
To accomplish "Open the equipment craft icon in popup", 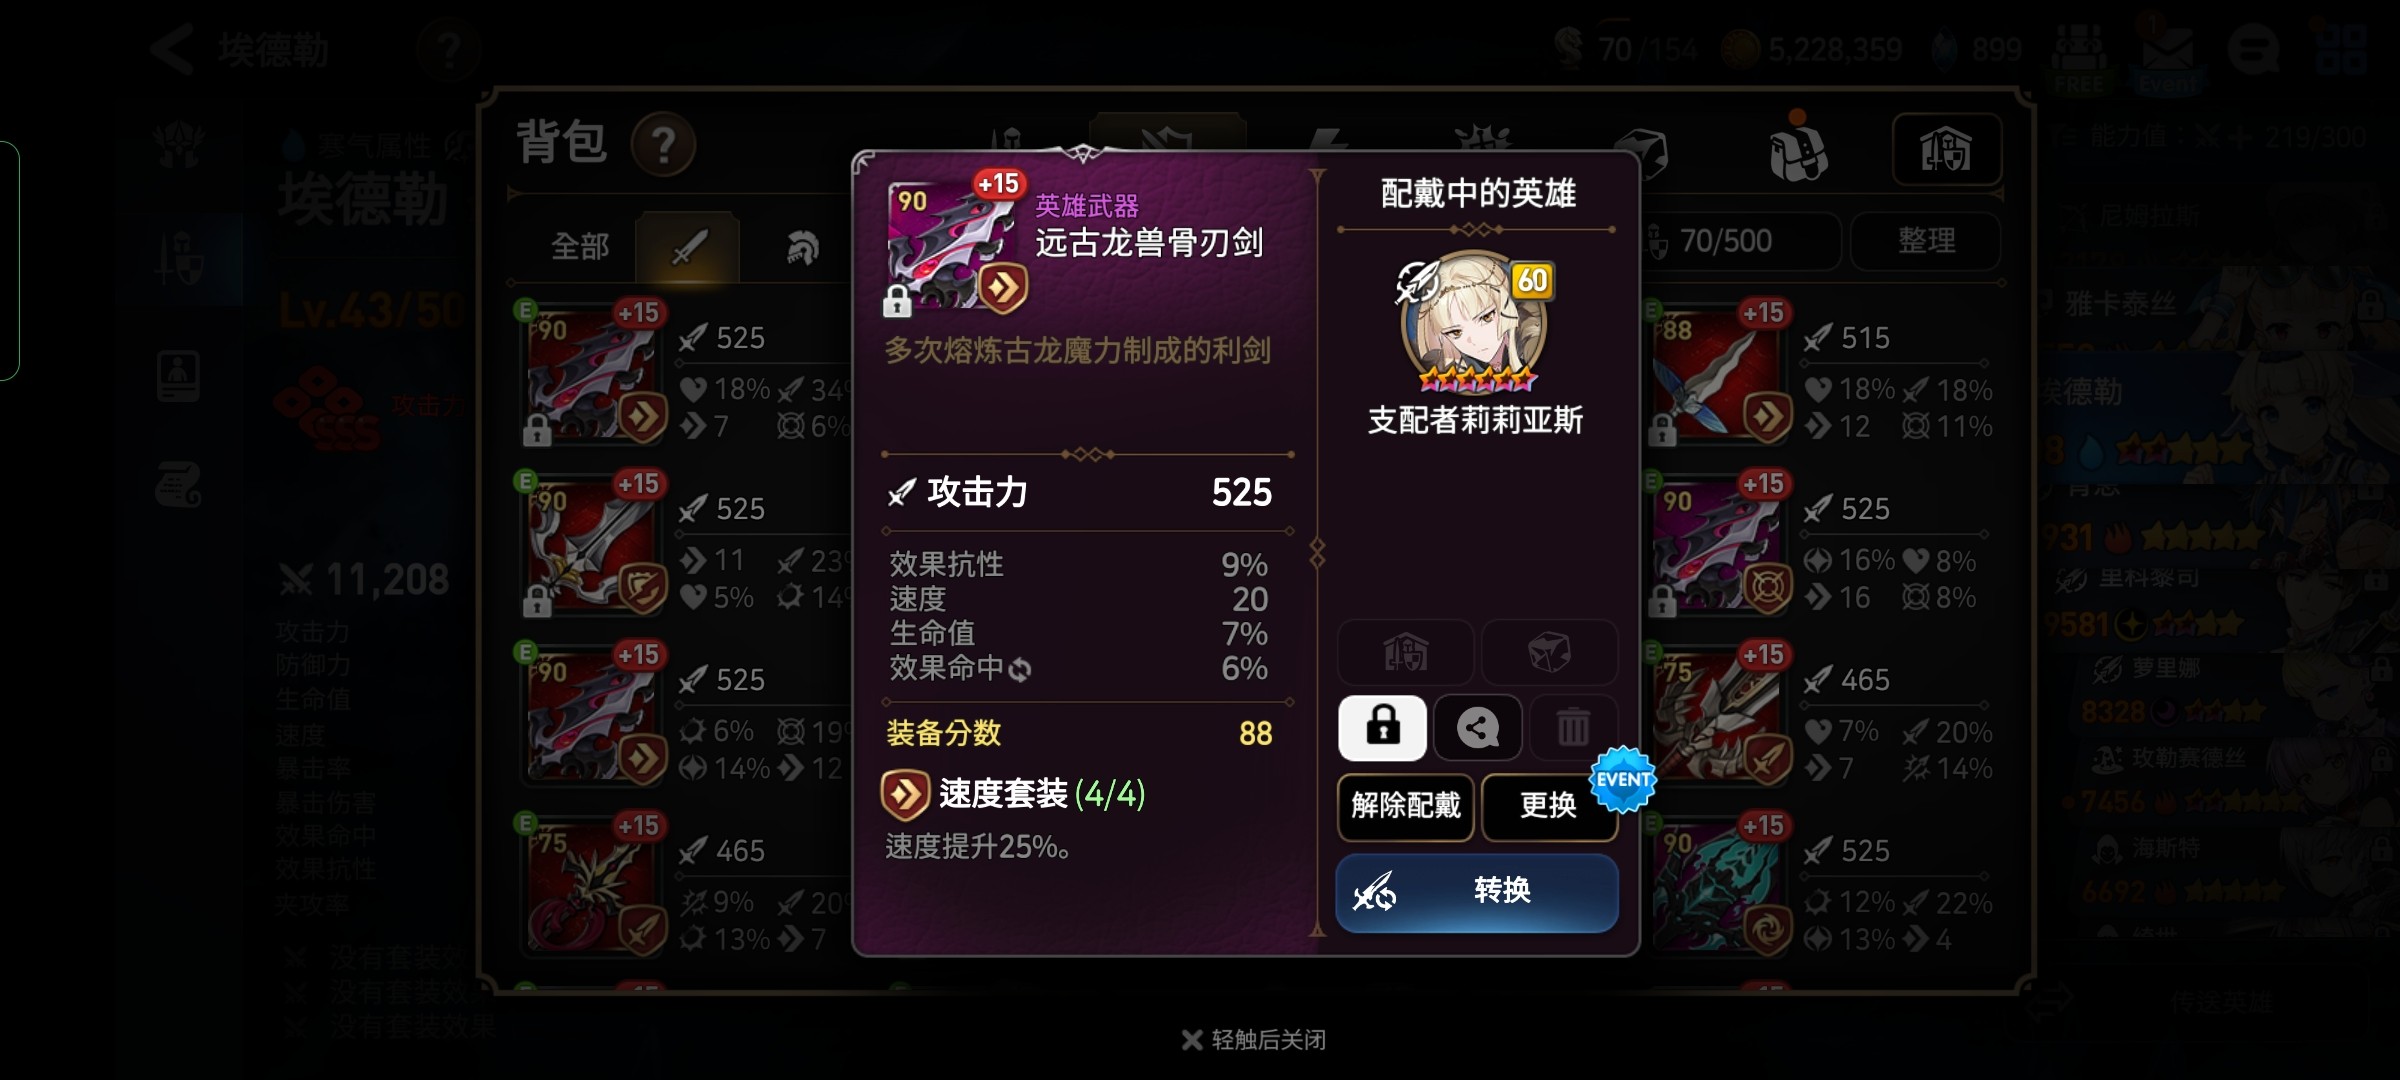I will pos(1405,652).
